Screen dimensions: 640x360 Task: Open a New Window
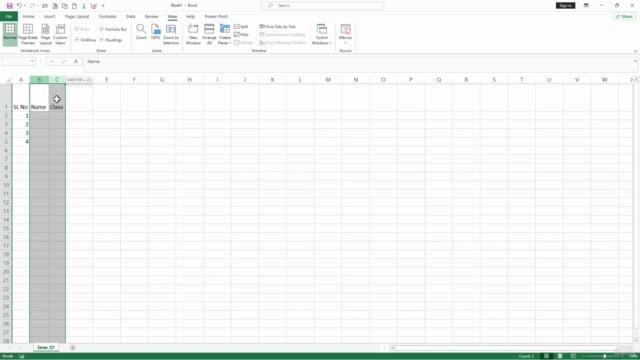pos(193,34)
